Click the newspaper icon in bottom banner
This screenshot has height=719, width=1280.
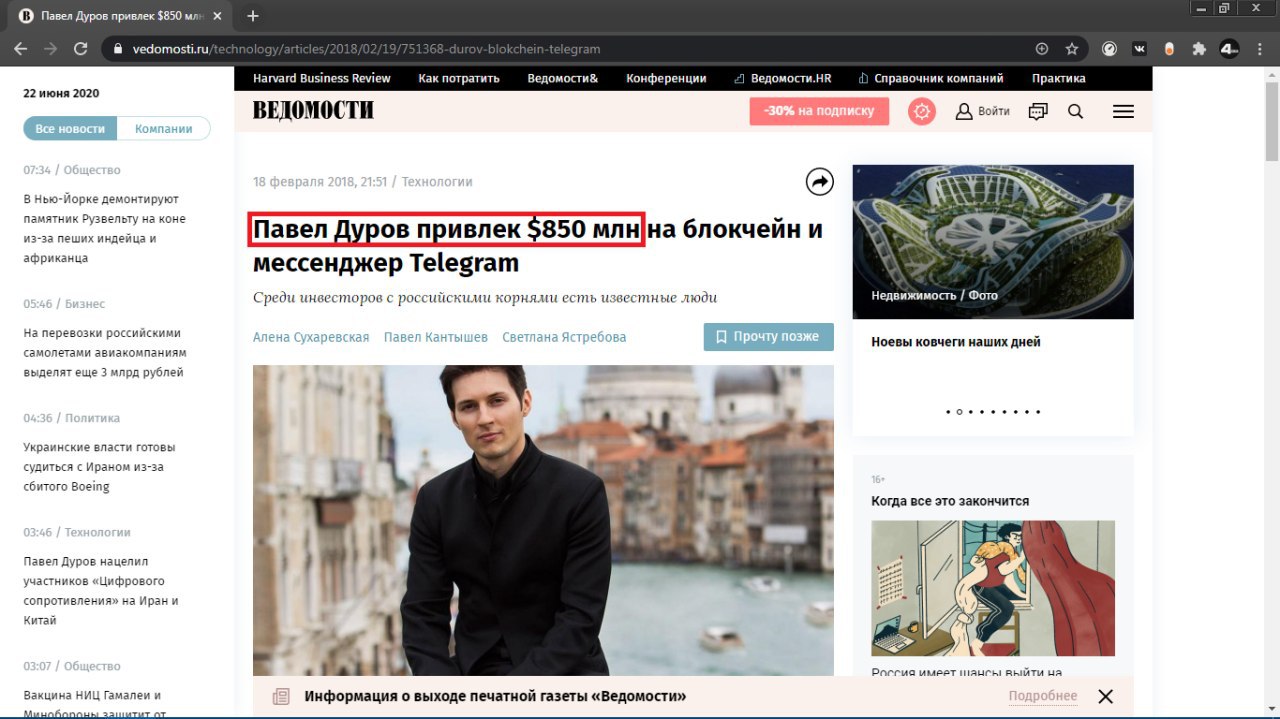[281, 696]
